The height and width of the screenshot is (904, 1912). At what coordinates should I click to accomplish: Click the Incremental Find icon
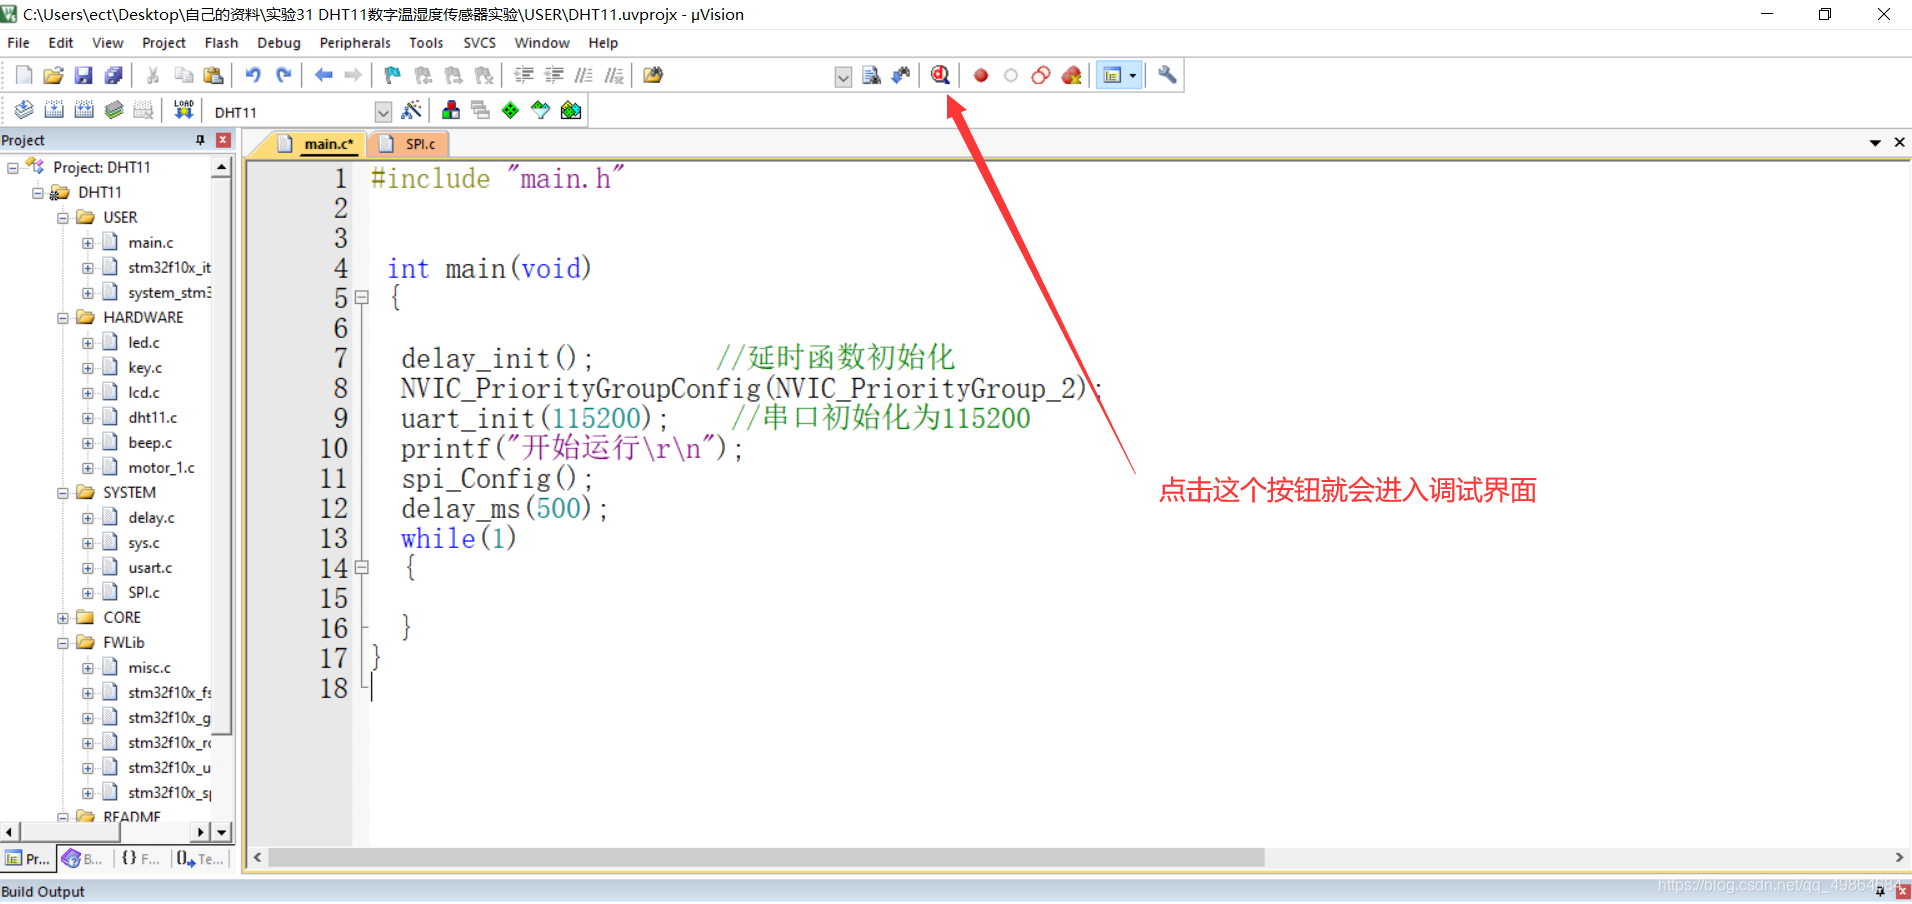point(901,75)
